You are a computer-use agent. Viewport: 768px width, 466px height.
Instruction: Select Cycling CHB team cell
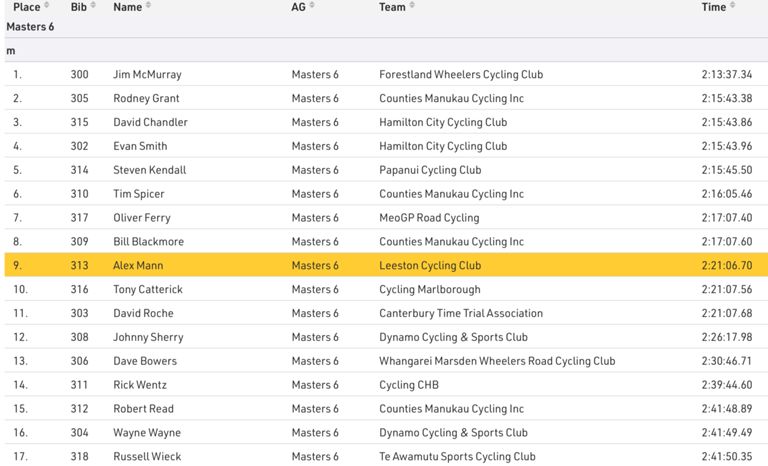409,385
